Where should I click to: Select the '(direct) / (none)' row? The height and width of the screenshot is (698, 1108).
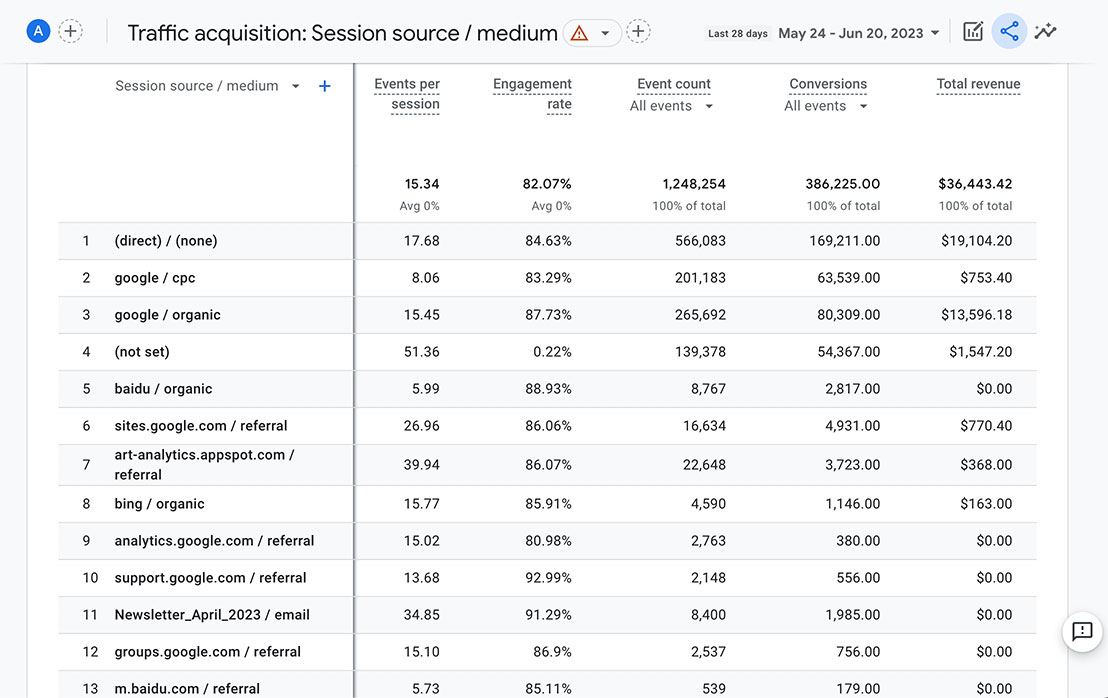click(x=547, y=241)
